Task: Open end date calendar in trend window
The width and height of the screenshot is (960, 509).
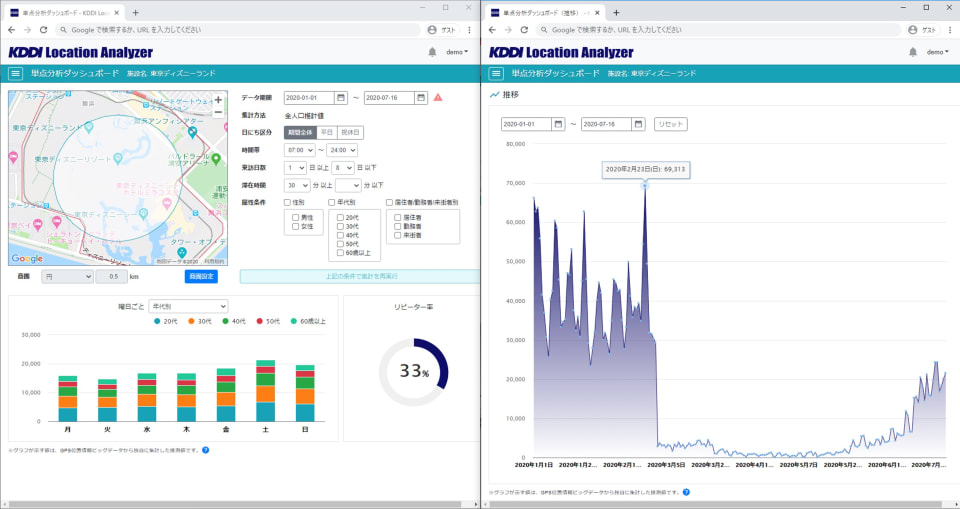Action: (x=639, y=124)
